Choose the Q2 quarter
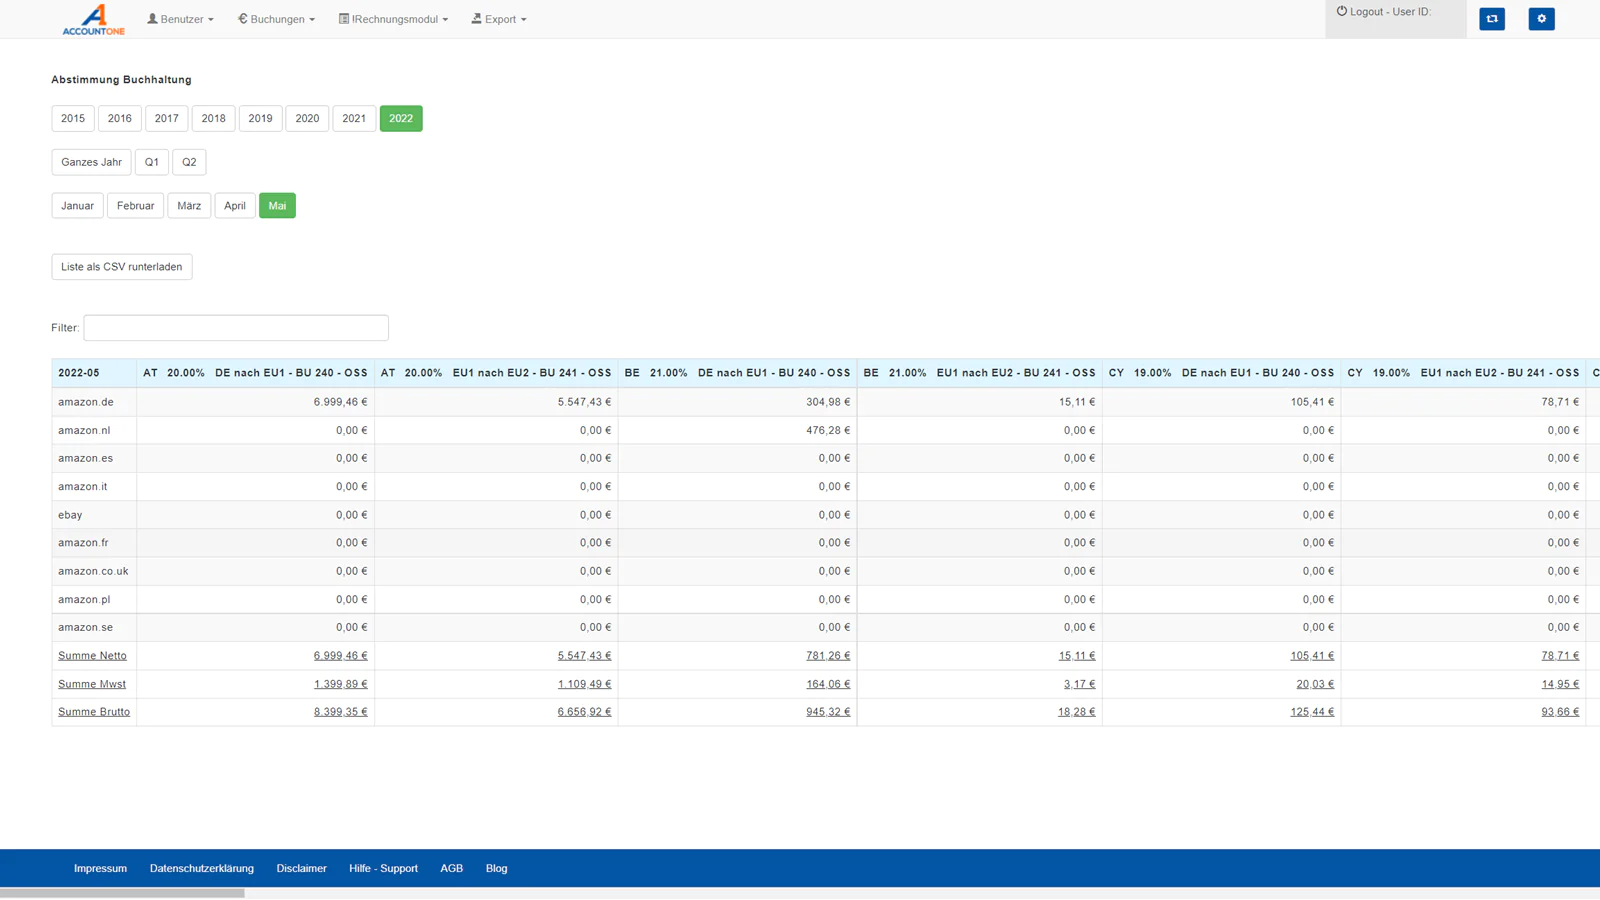This screenshot has height=900, width=1600. pyautogui.click(x=189, y=162)
